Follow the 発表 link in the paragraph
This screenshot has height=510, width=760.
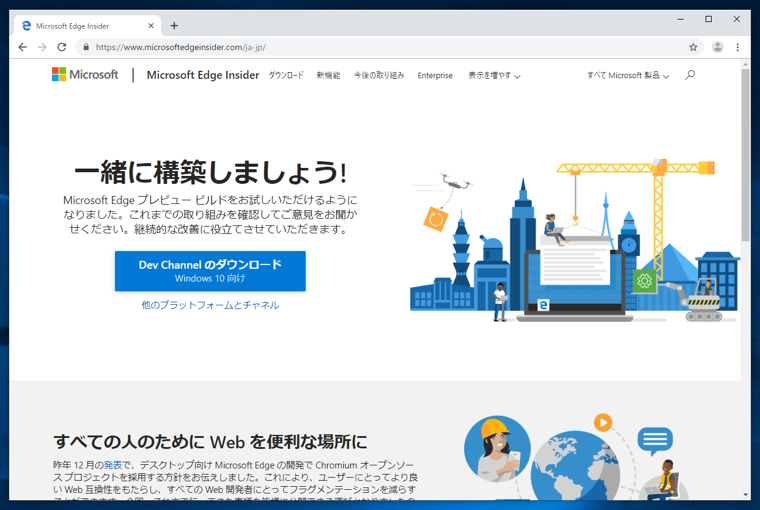(113, 465)
